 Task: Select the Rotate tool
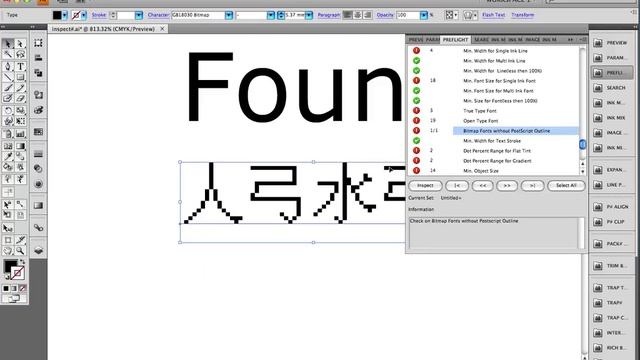pyautogui.click(x=8, y=111)
